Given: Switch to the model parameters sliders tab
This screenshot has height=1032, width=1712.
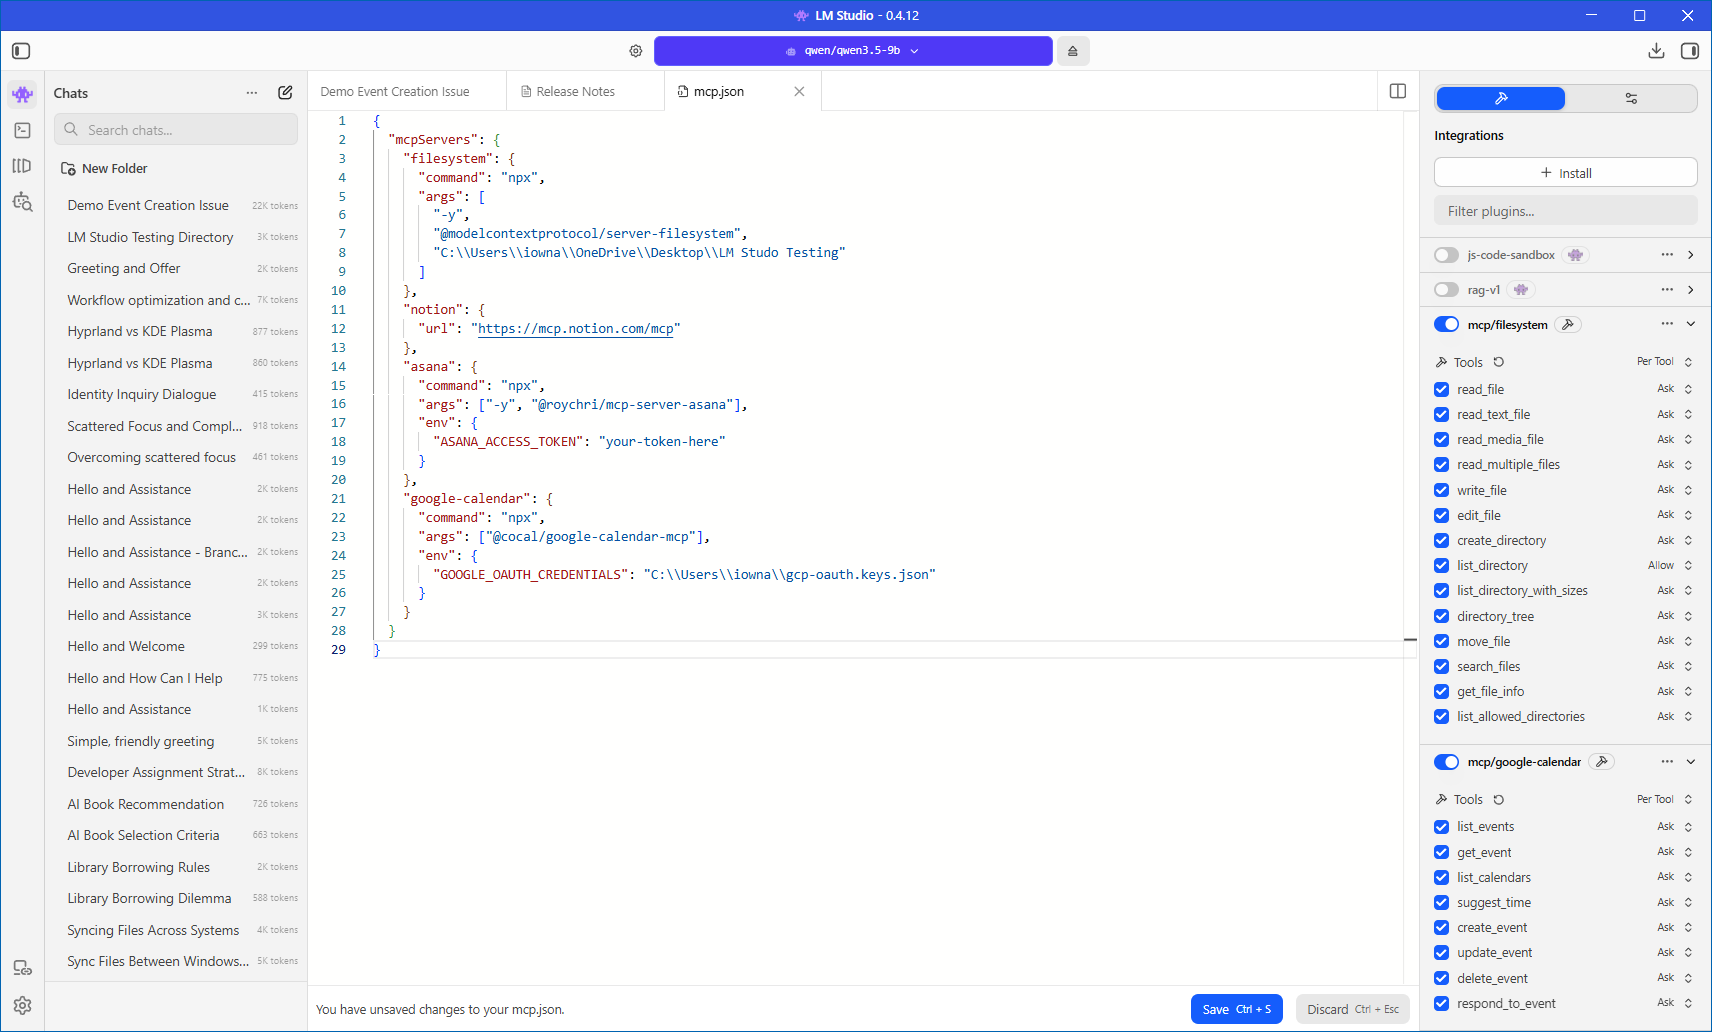Looking at the screenshot, I should pyautogui.click(x=1631, y=98).
